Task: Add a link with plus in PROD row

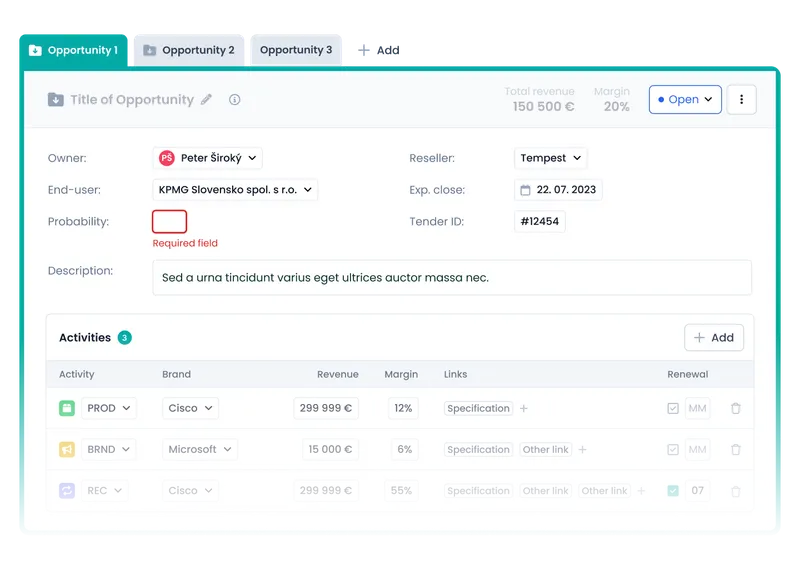Action: (524, 408)
